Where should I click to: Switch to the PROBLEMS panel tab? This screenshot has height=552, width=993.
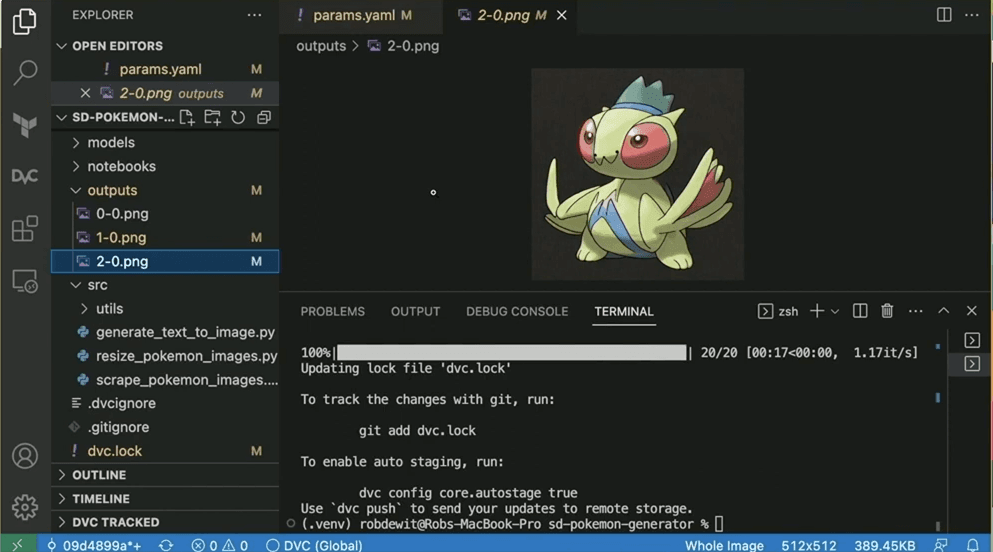coord(332,312)
